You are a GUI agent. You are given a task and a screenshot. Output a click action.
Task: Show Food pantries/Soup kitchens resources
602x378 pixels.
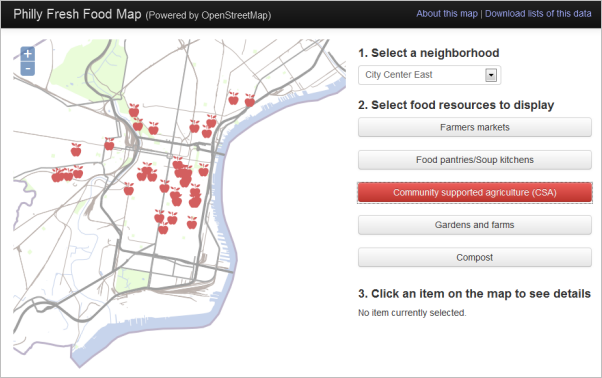pos(475,160)
